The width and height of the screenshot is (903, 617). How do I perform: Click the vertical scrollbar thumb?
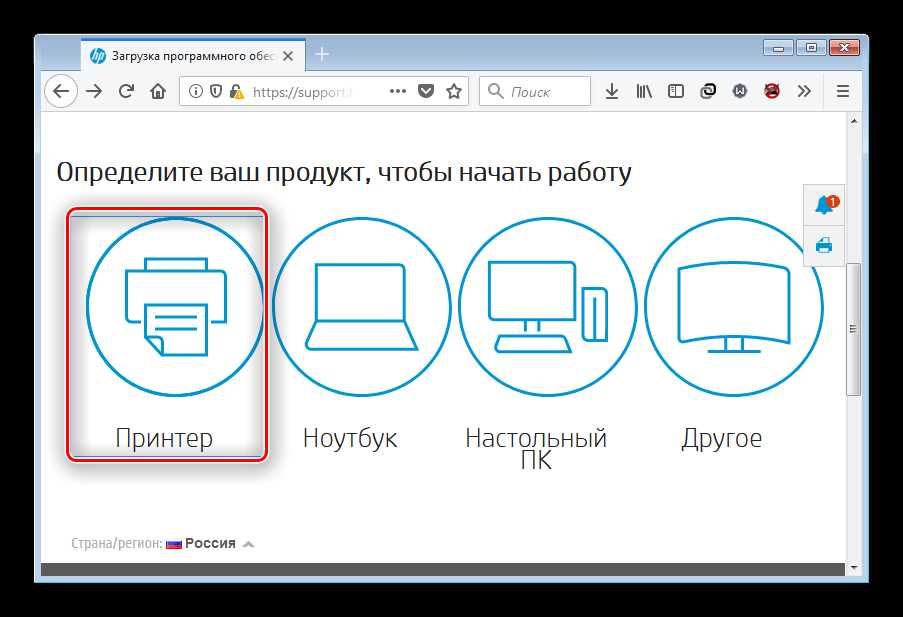click(x=853, y=329)
